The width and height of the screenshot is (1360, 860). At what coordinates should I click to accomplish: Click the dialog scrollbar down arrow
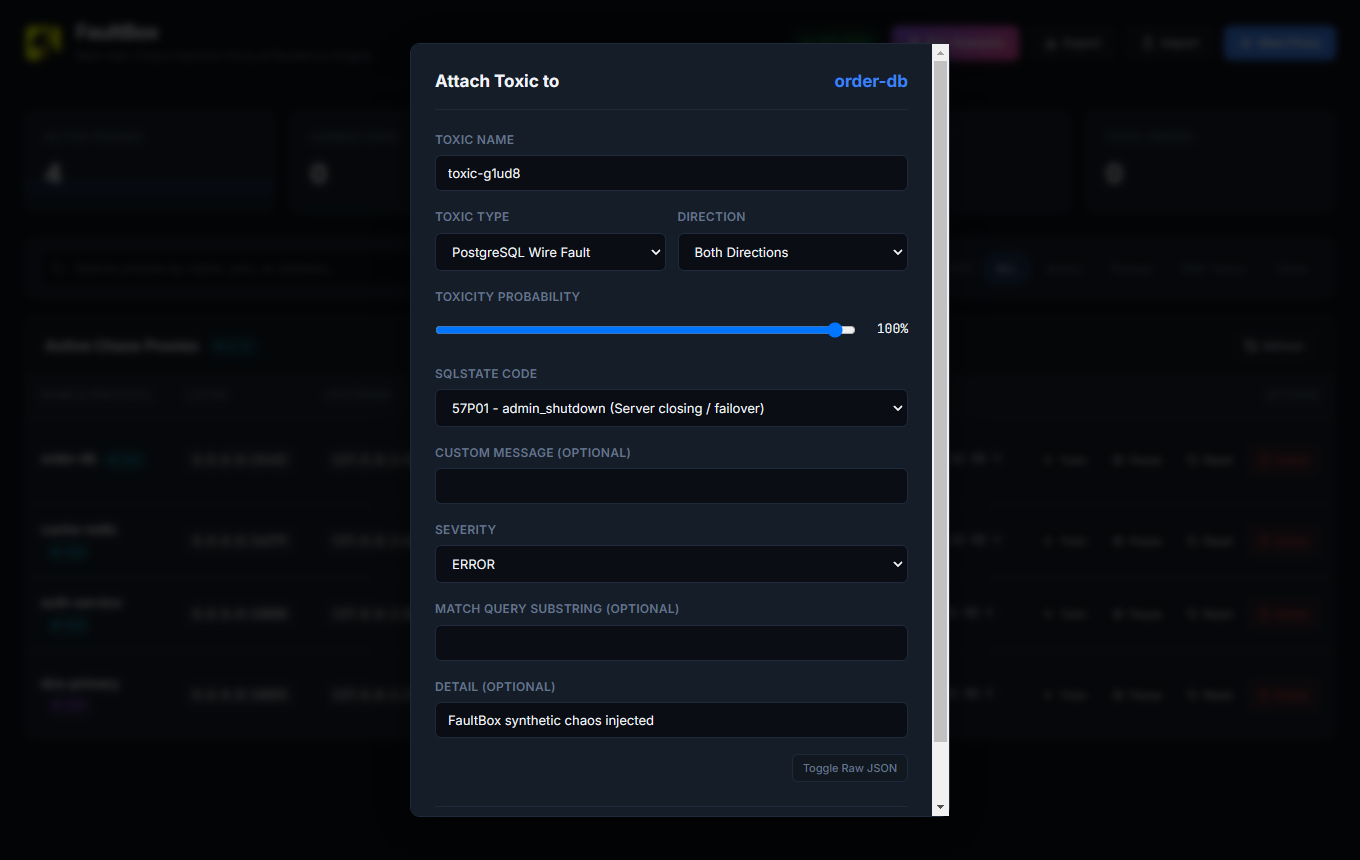click(x=940, y=807)
